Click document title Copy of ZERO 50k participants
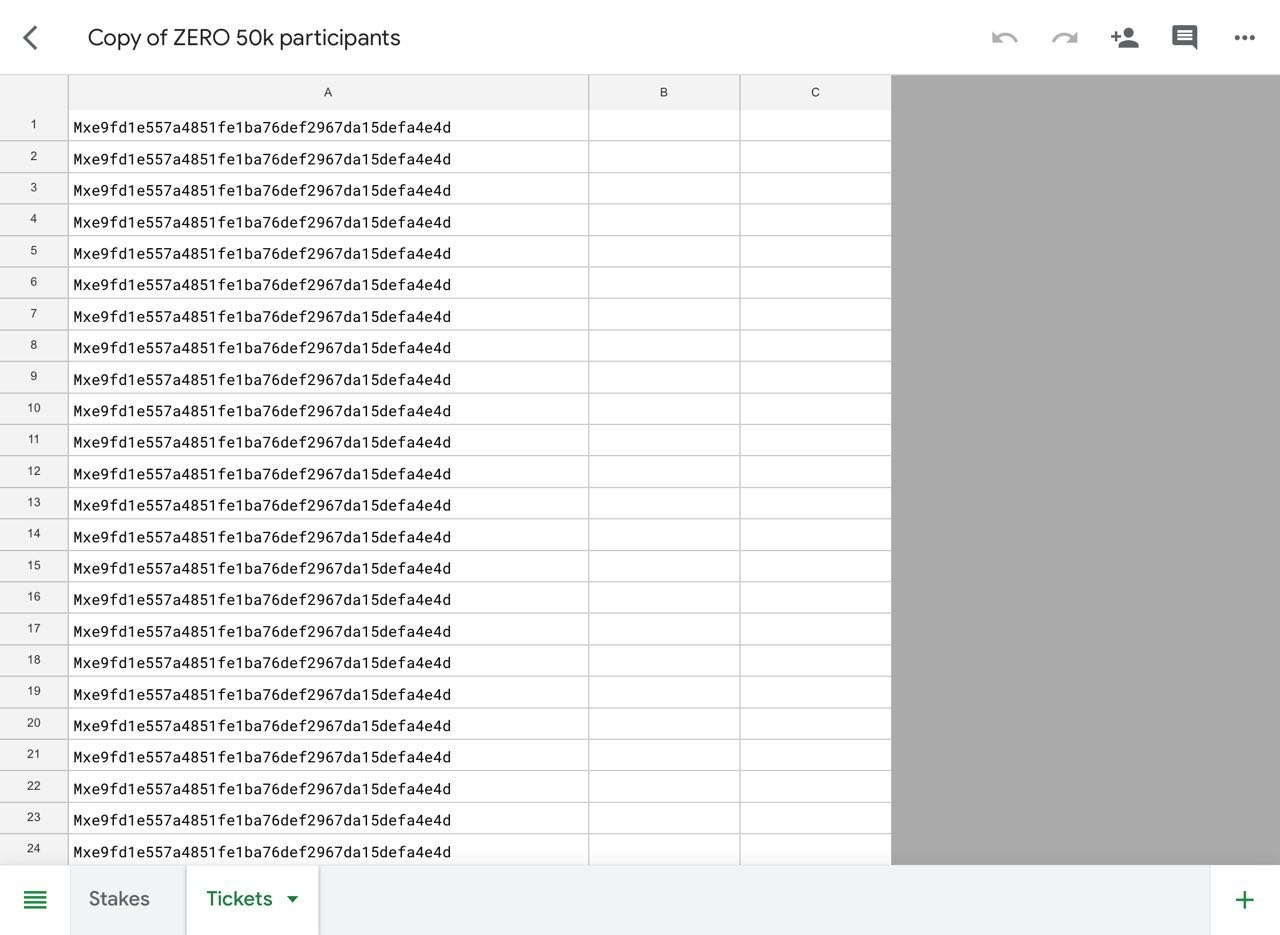The width and height of the screenshot is (1280, 935). coord(244,38)
